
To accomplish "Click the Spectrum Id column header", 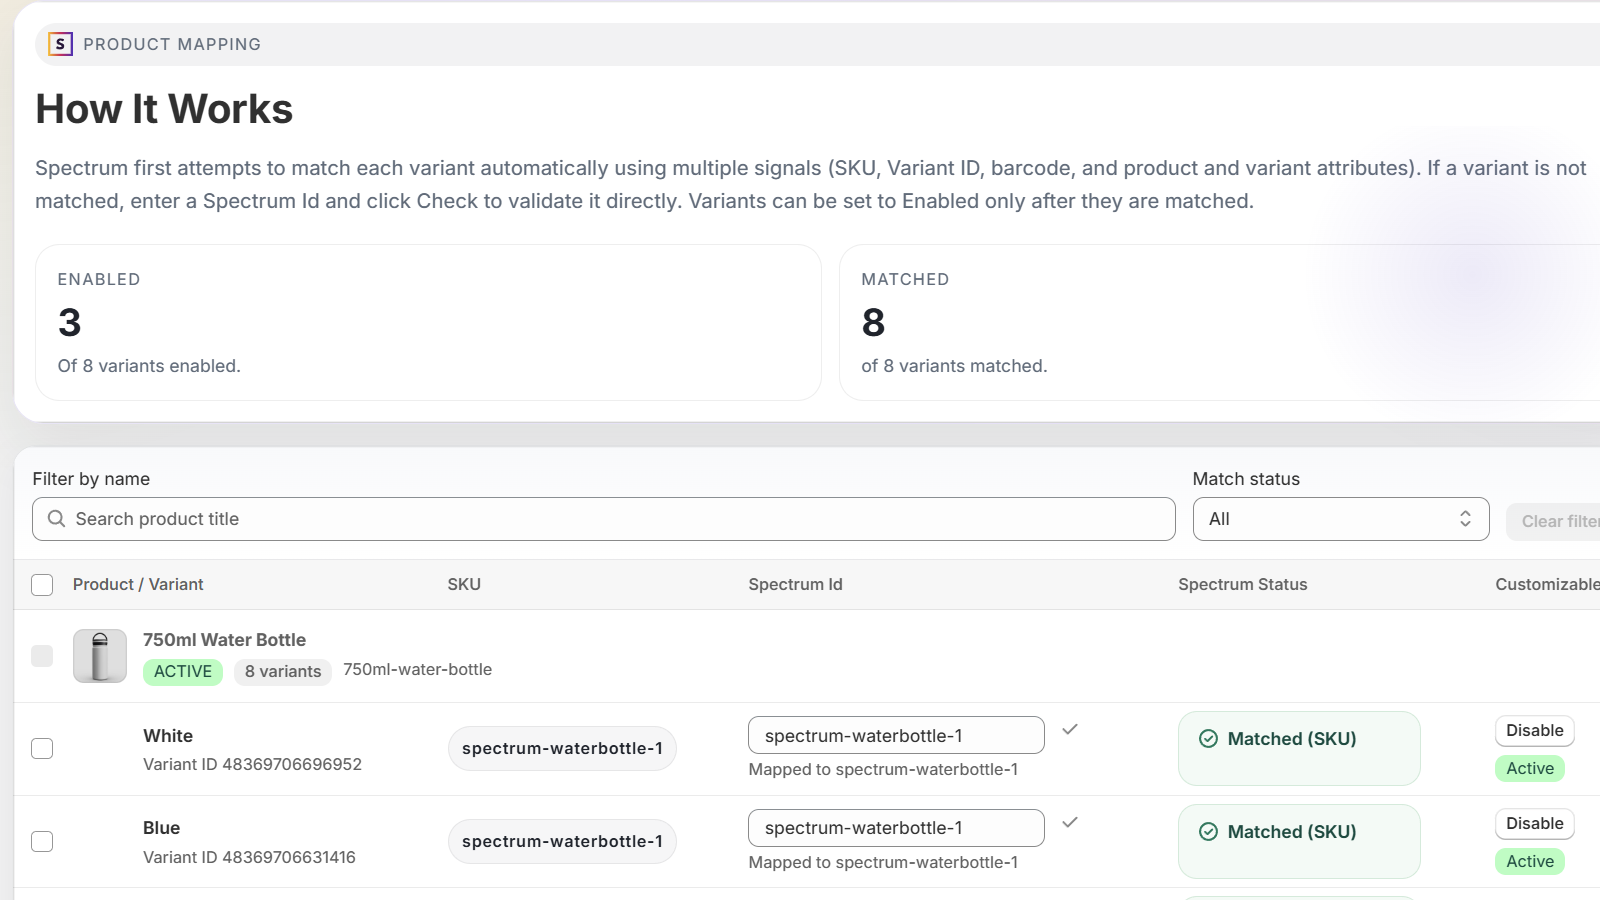I will [795, 585].
